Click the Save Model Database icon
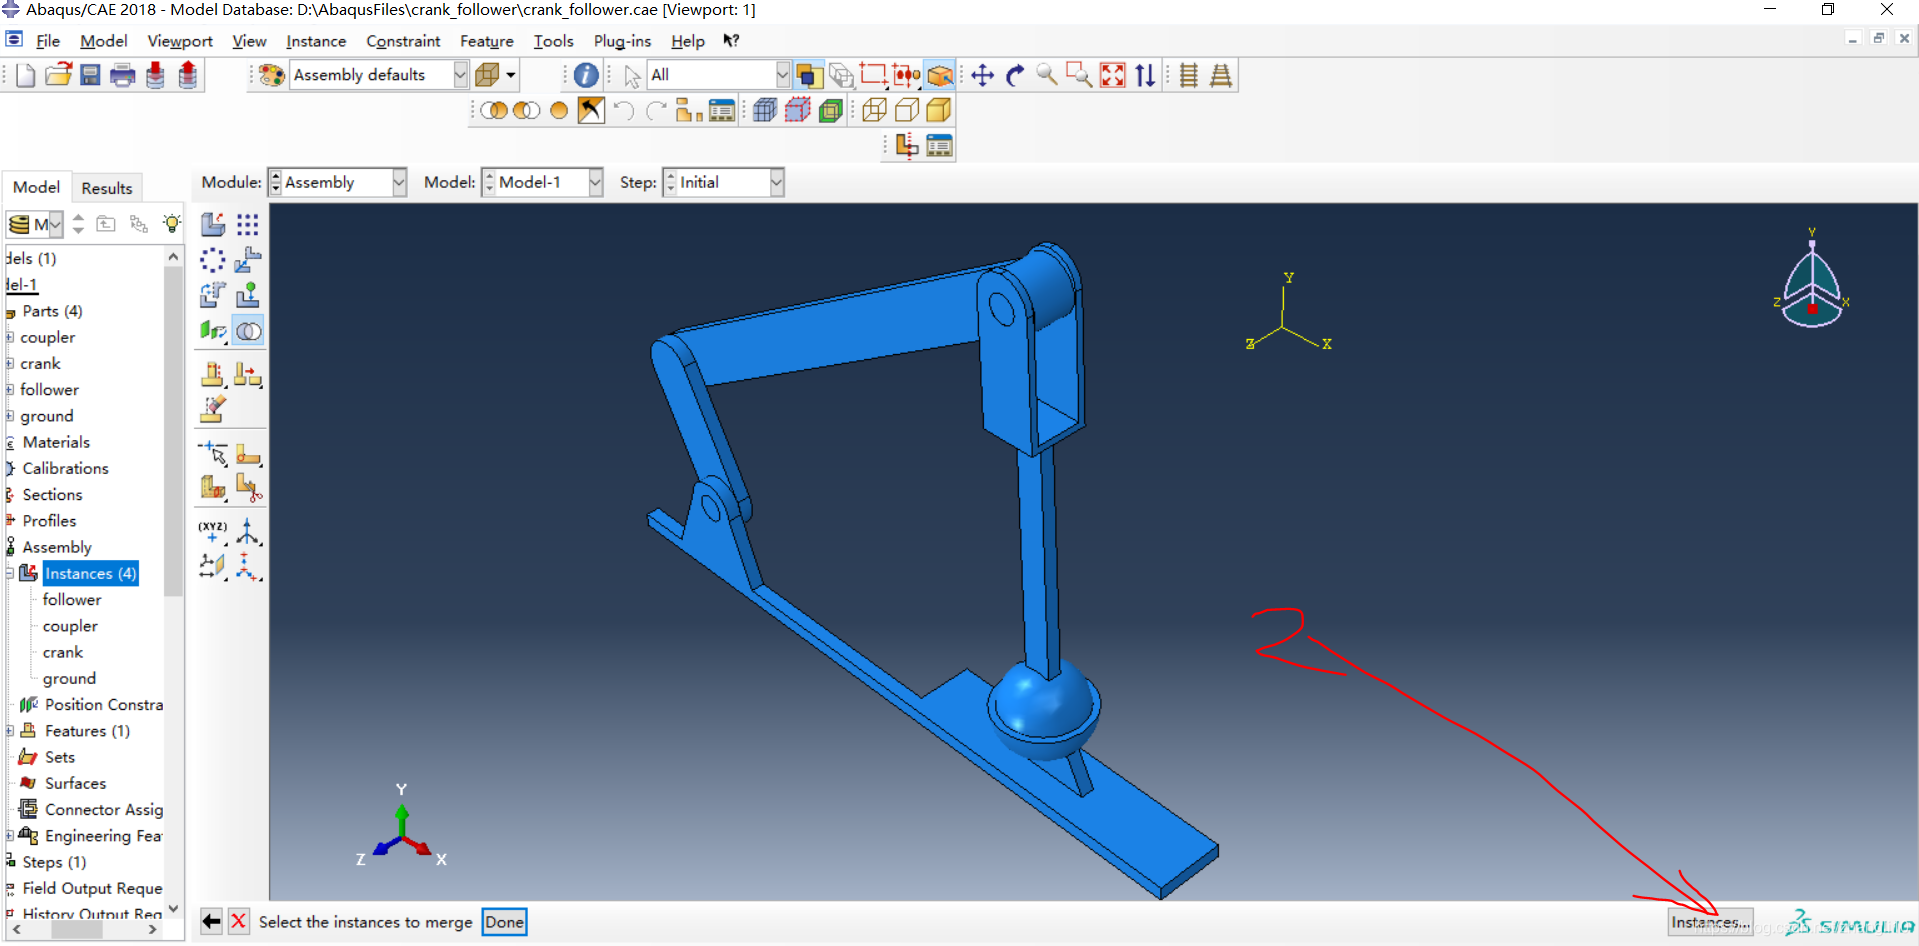The width and height of the screenshot is (1919, 946). (90, 76)
